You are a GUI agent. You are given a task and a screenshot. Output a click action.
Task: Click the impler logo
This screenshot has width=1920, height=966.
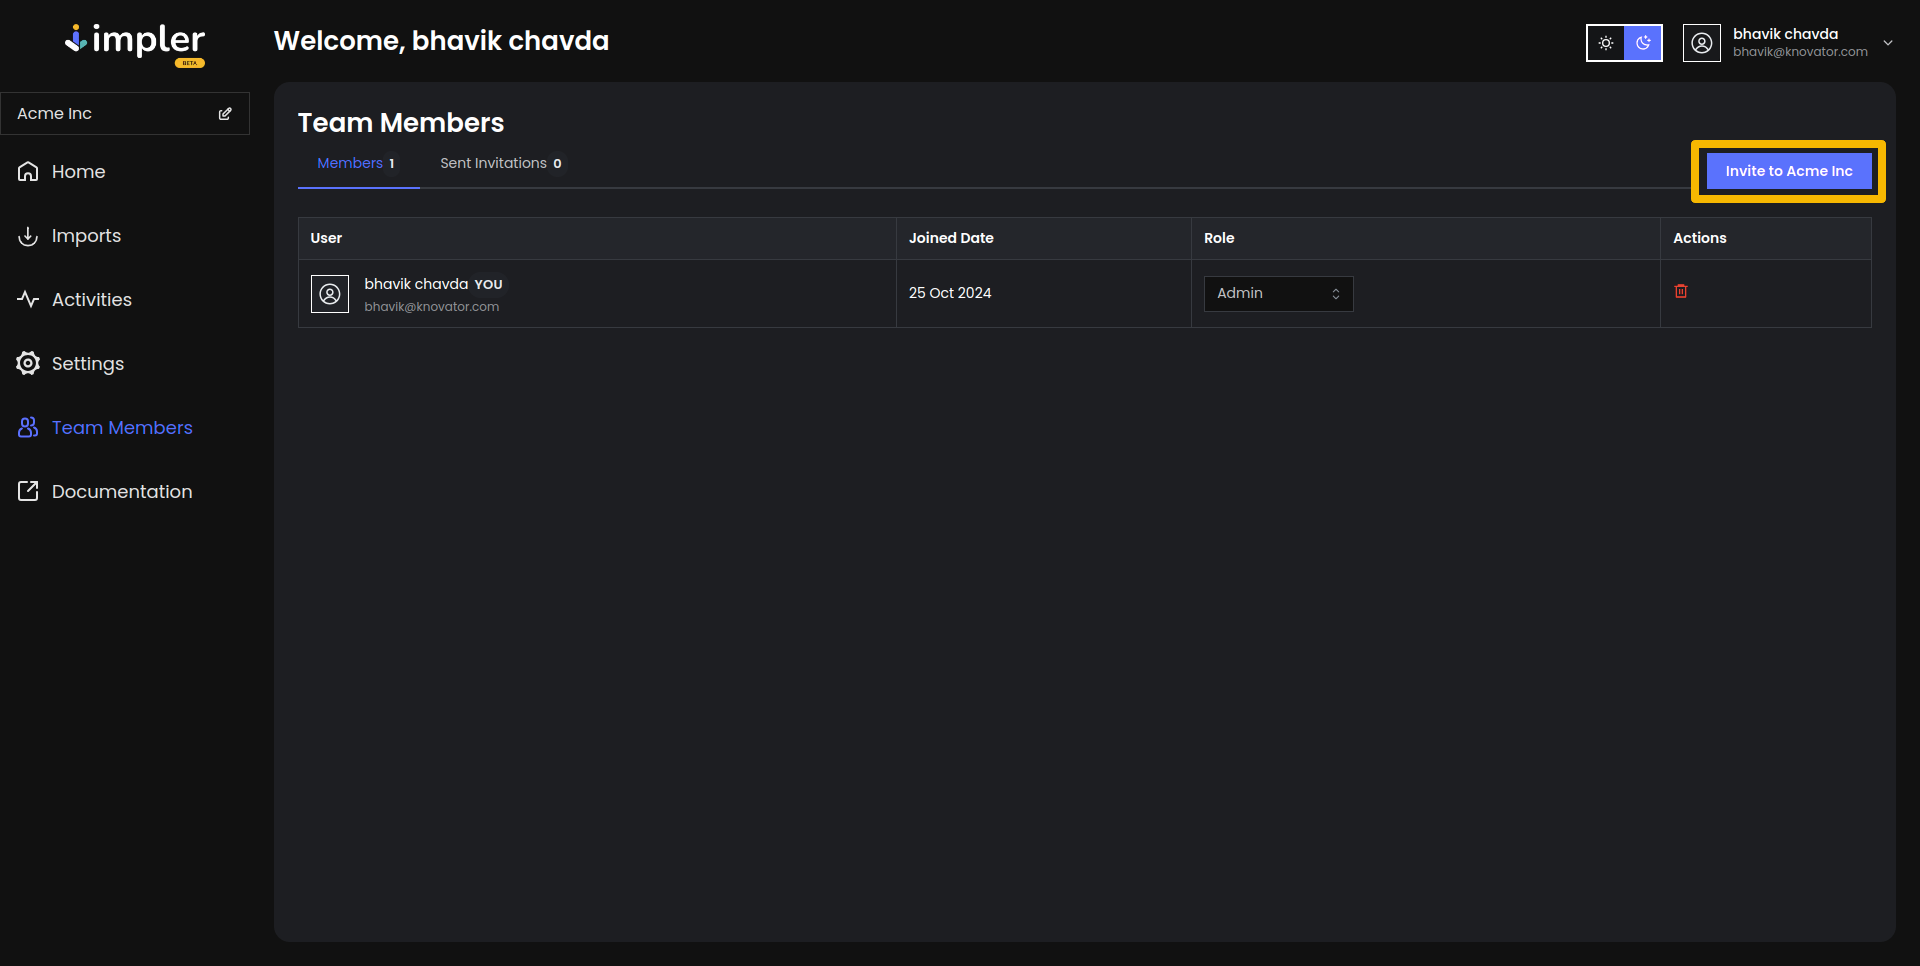pyautogui.click(x=135, y=42)
